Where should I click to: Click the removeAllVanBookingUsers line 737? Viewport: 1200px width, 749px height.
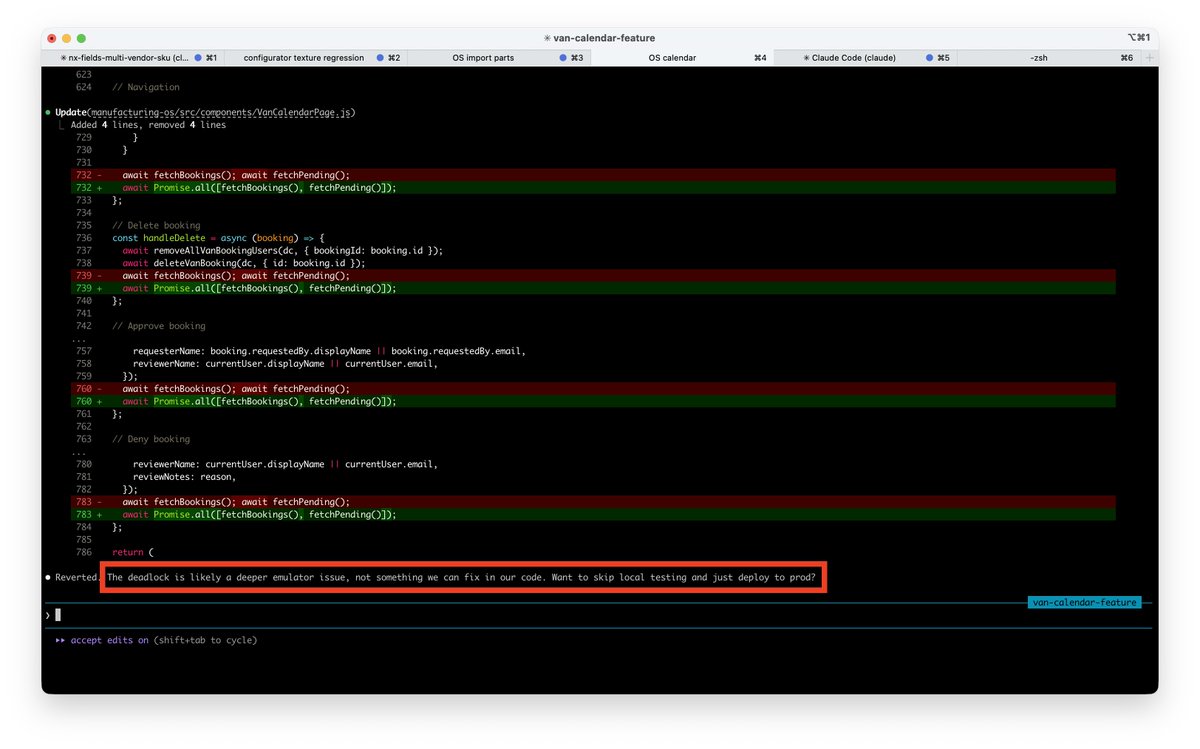[282, 251]
